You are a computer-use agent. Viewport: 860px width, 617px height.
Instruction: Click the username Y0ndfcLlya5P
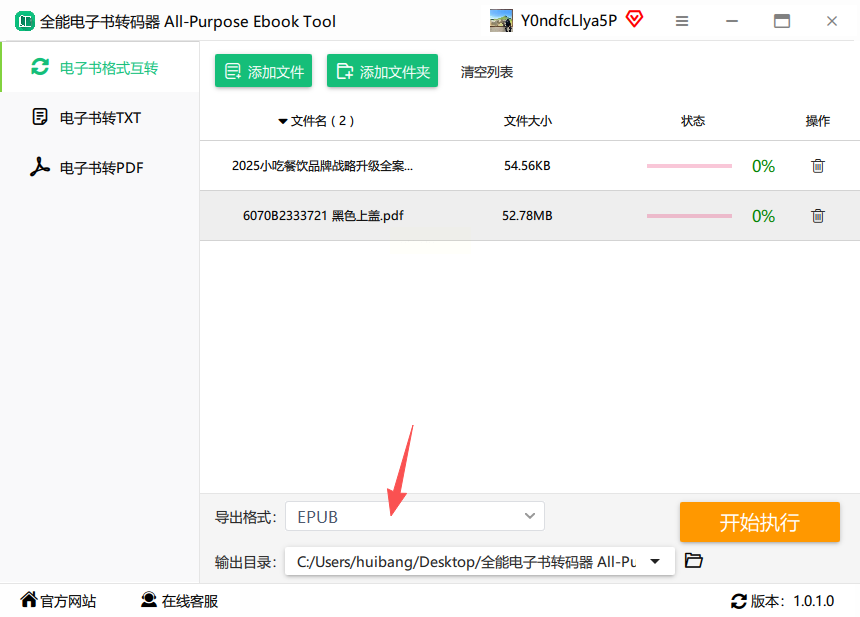(569, 21)
